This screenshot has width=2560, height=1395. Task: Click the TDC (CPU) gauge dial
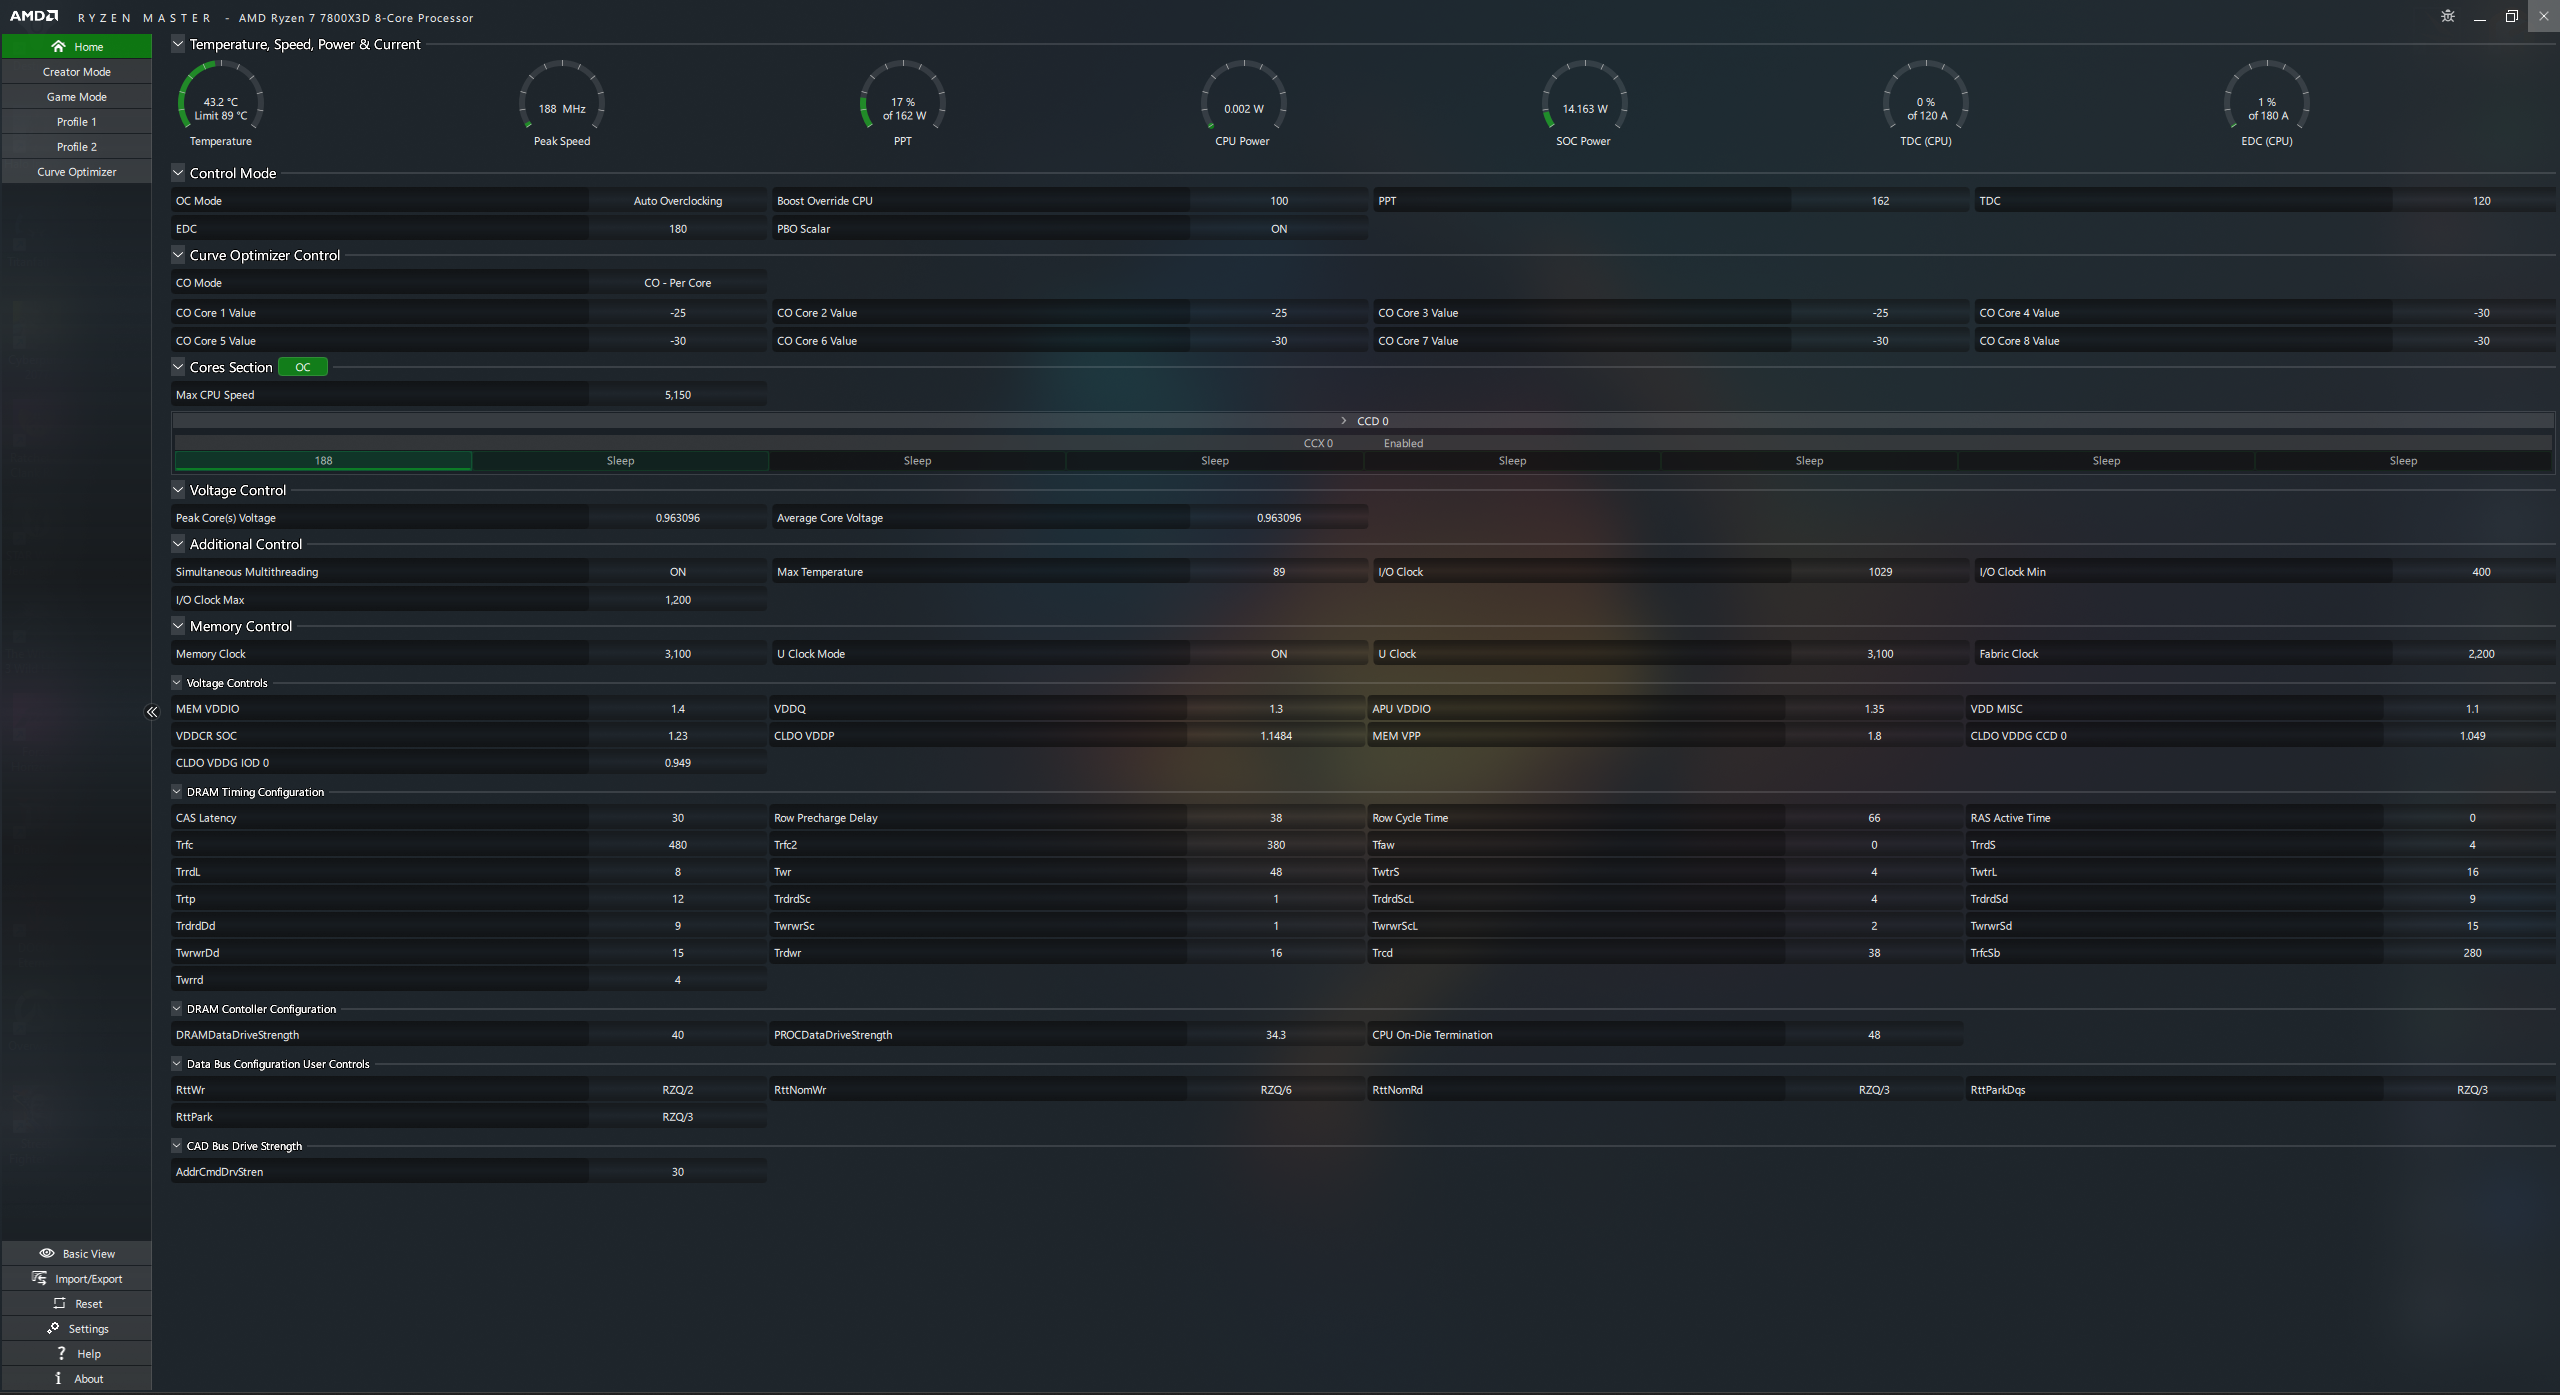tap(1926, 97)
